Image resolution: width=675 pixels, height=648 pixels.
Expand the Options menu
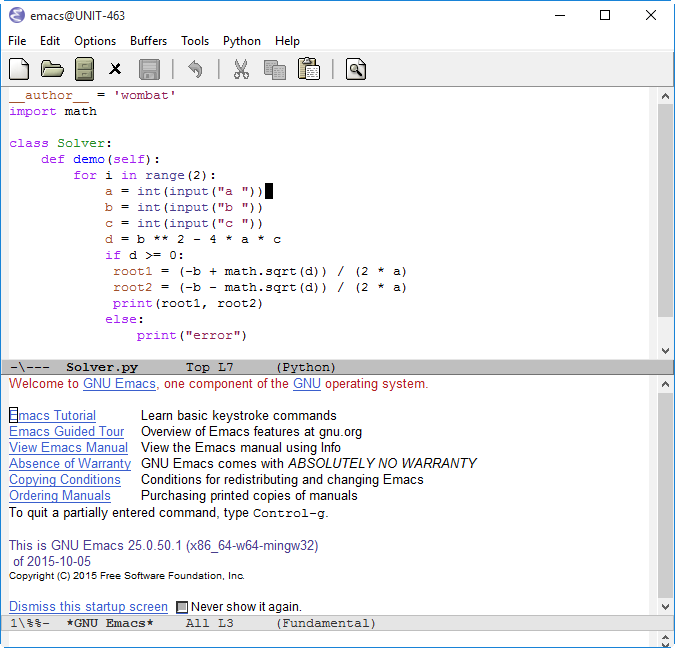tap(95, 41)
